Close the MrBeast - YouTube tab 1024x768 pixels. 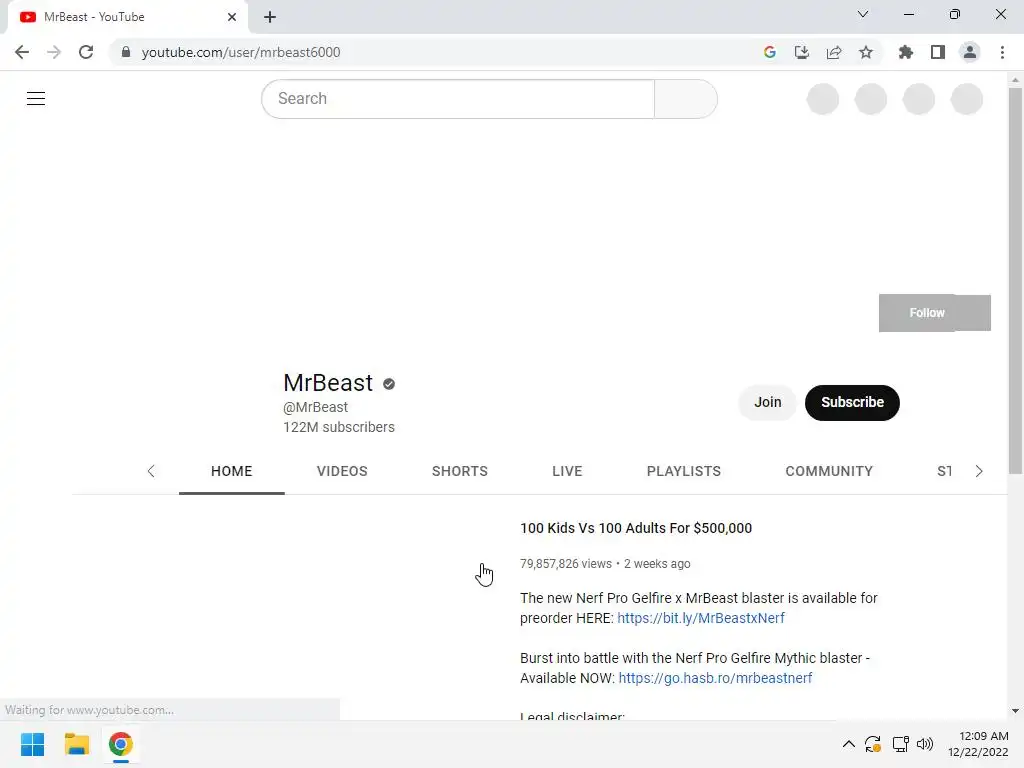coord(232,17)
